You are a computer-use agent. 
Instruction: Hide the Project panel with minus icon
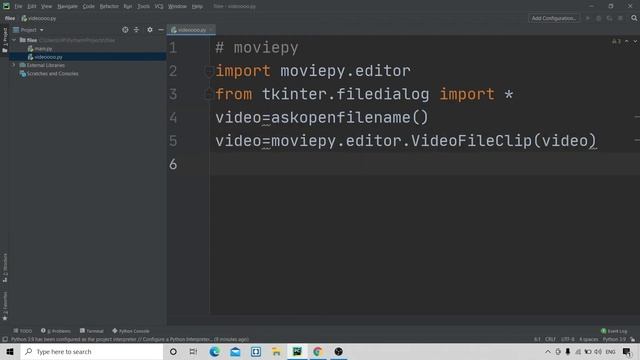(x=161, y=30)
